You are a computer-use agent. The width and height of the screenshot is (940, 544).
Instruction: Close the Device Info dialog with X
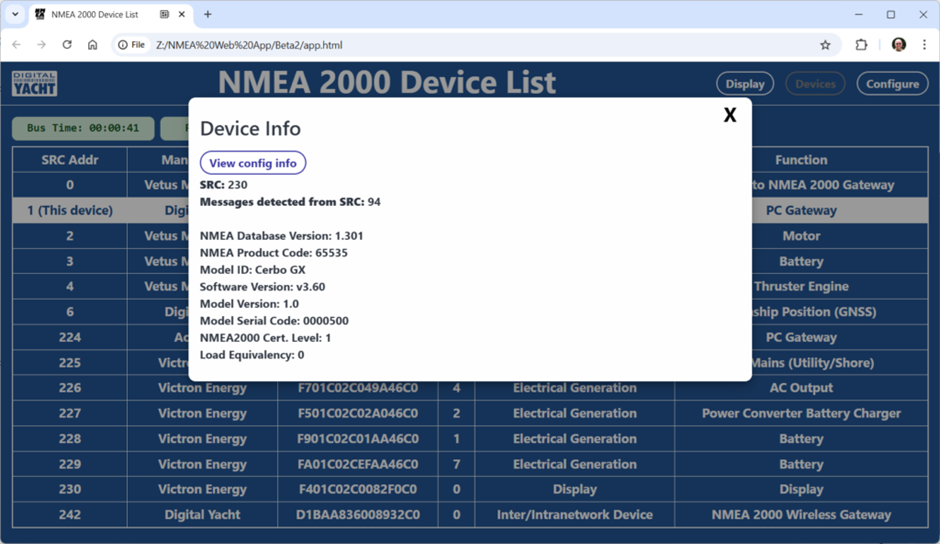click(730, 115)
